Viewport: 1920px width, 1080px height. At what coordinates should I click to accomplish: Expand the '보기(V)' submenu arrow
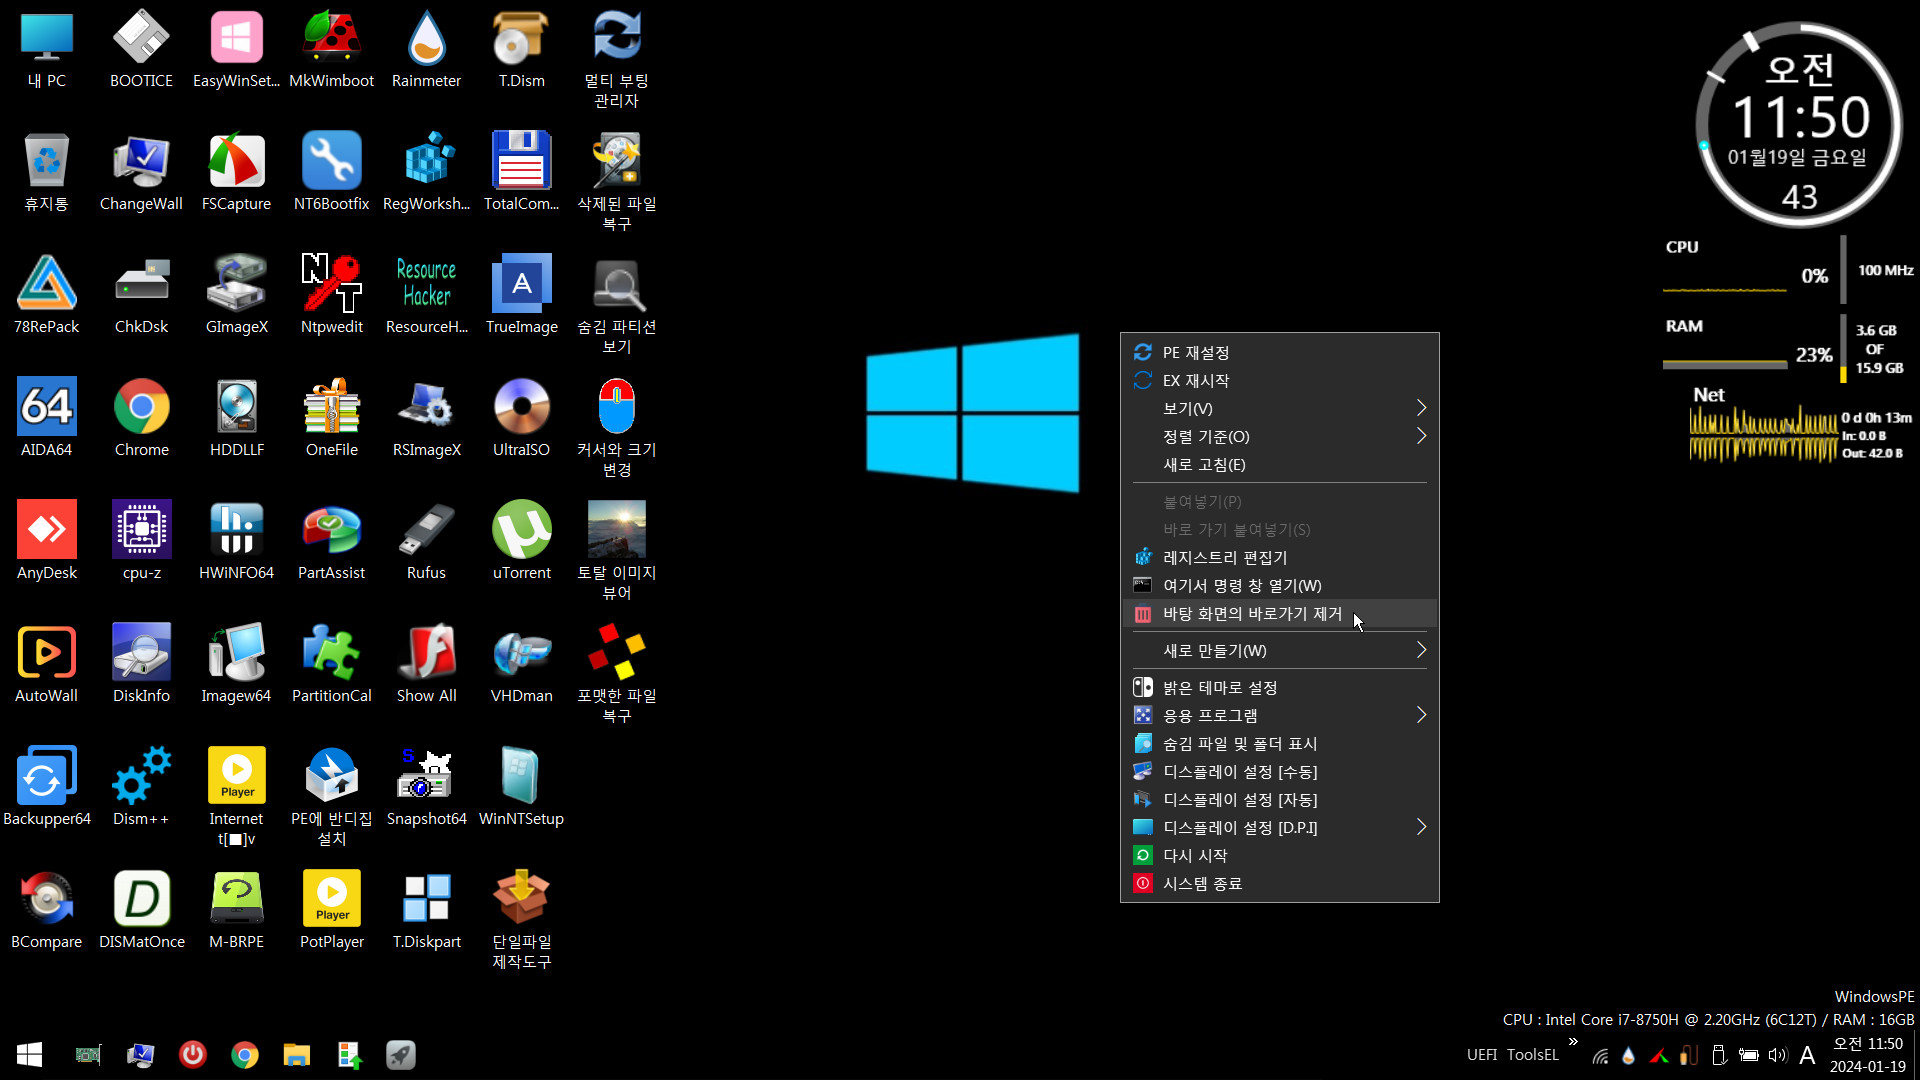click(x=1421, y=408)
